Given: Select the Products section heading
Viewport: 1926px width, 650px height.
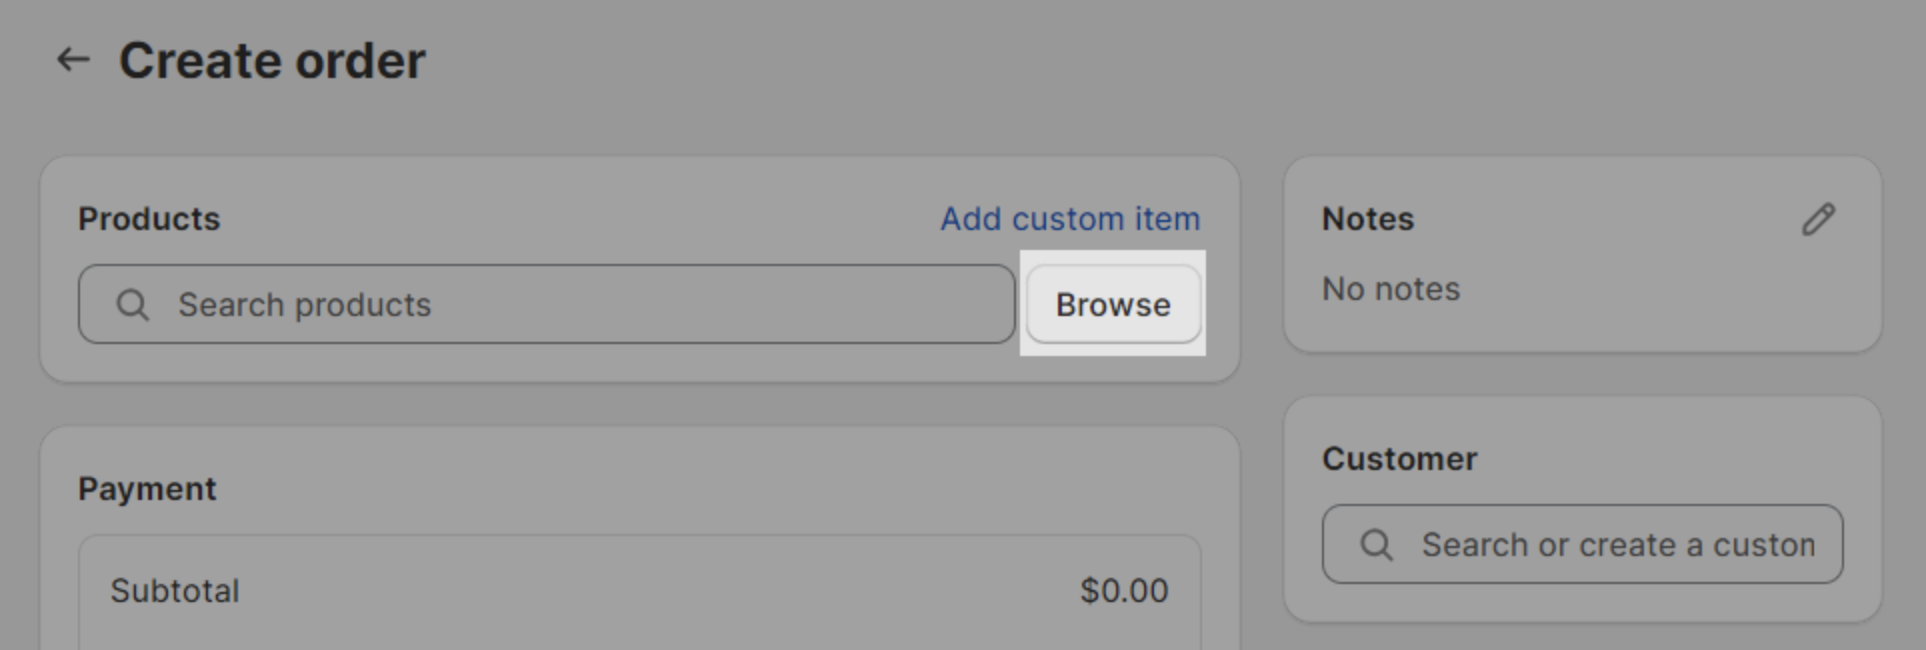Looking at the screenshot, I should pos(148,218).
